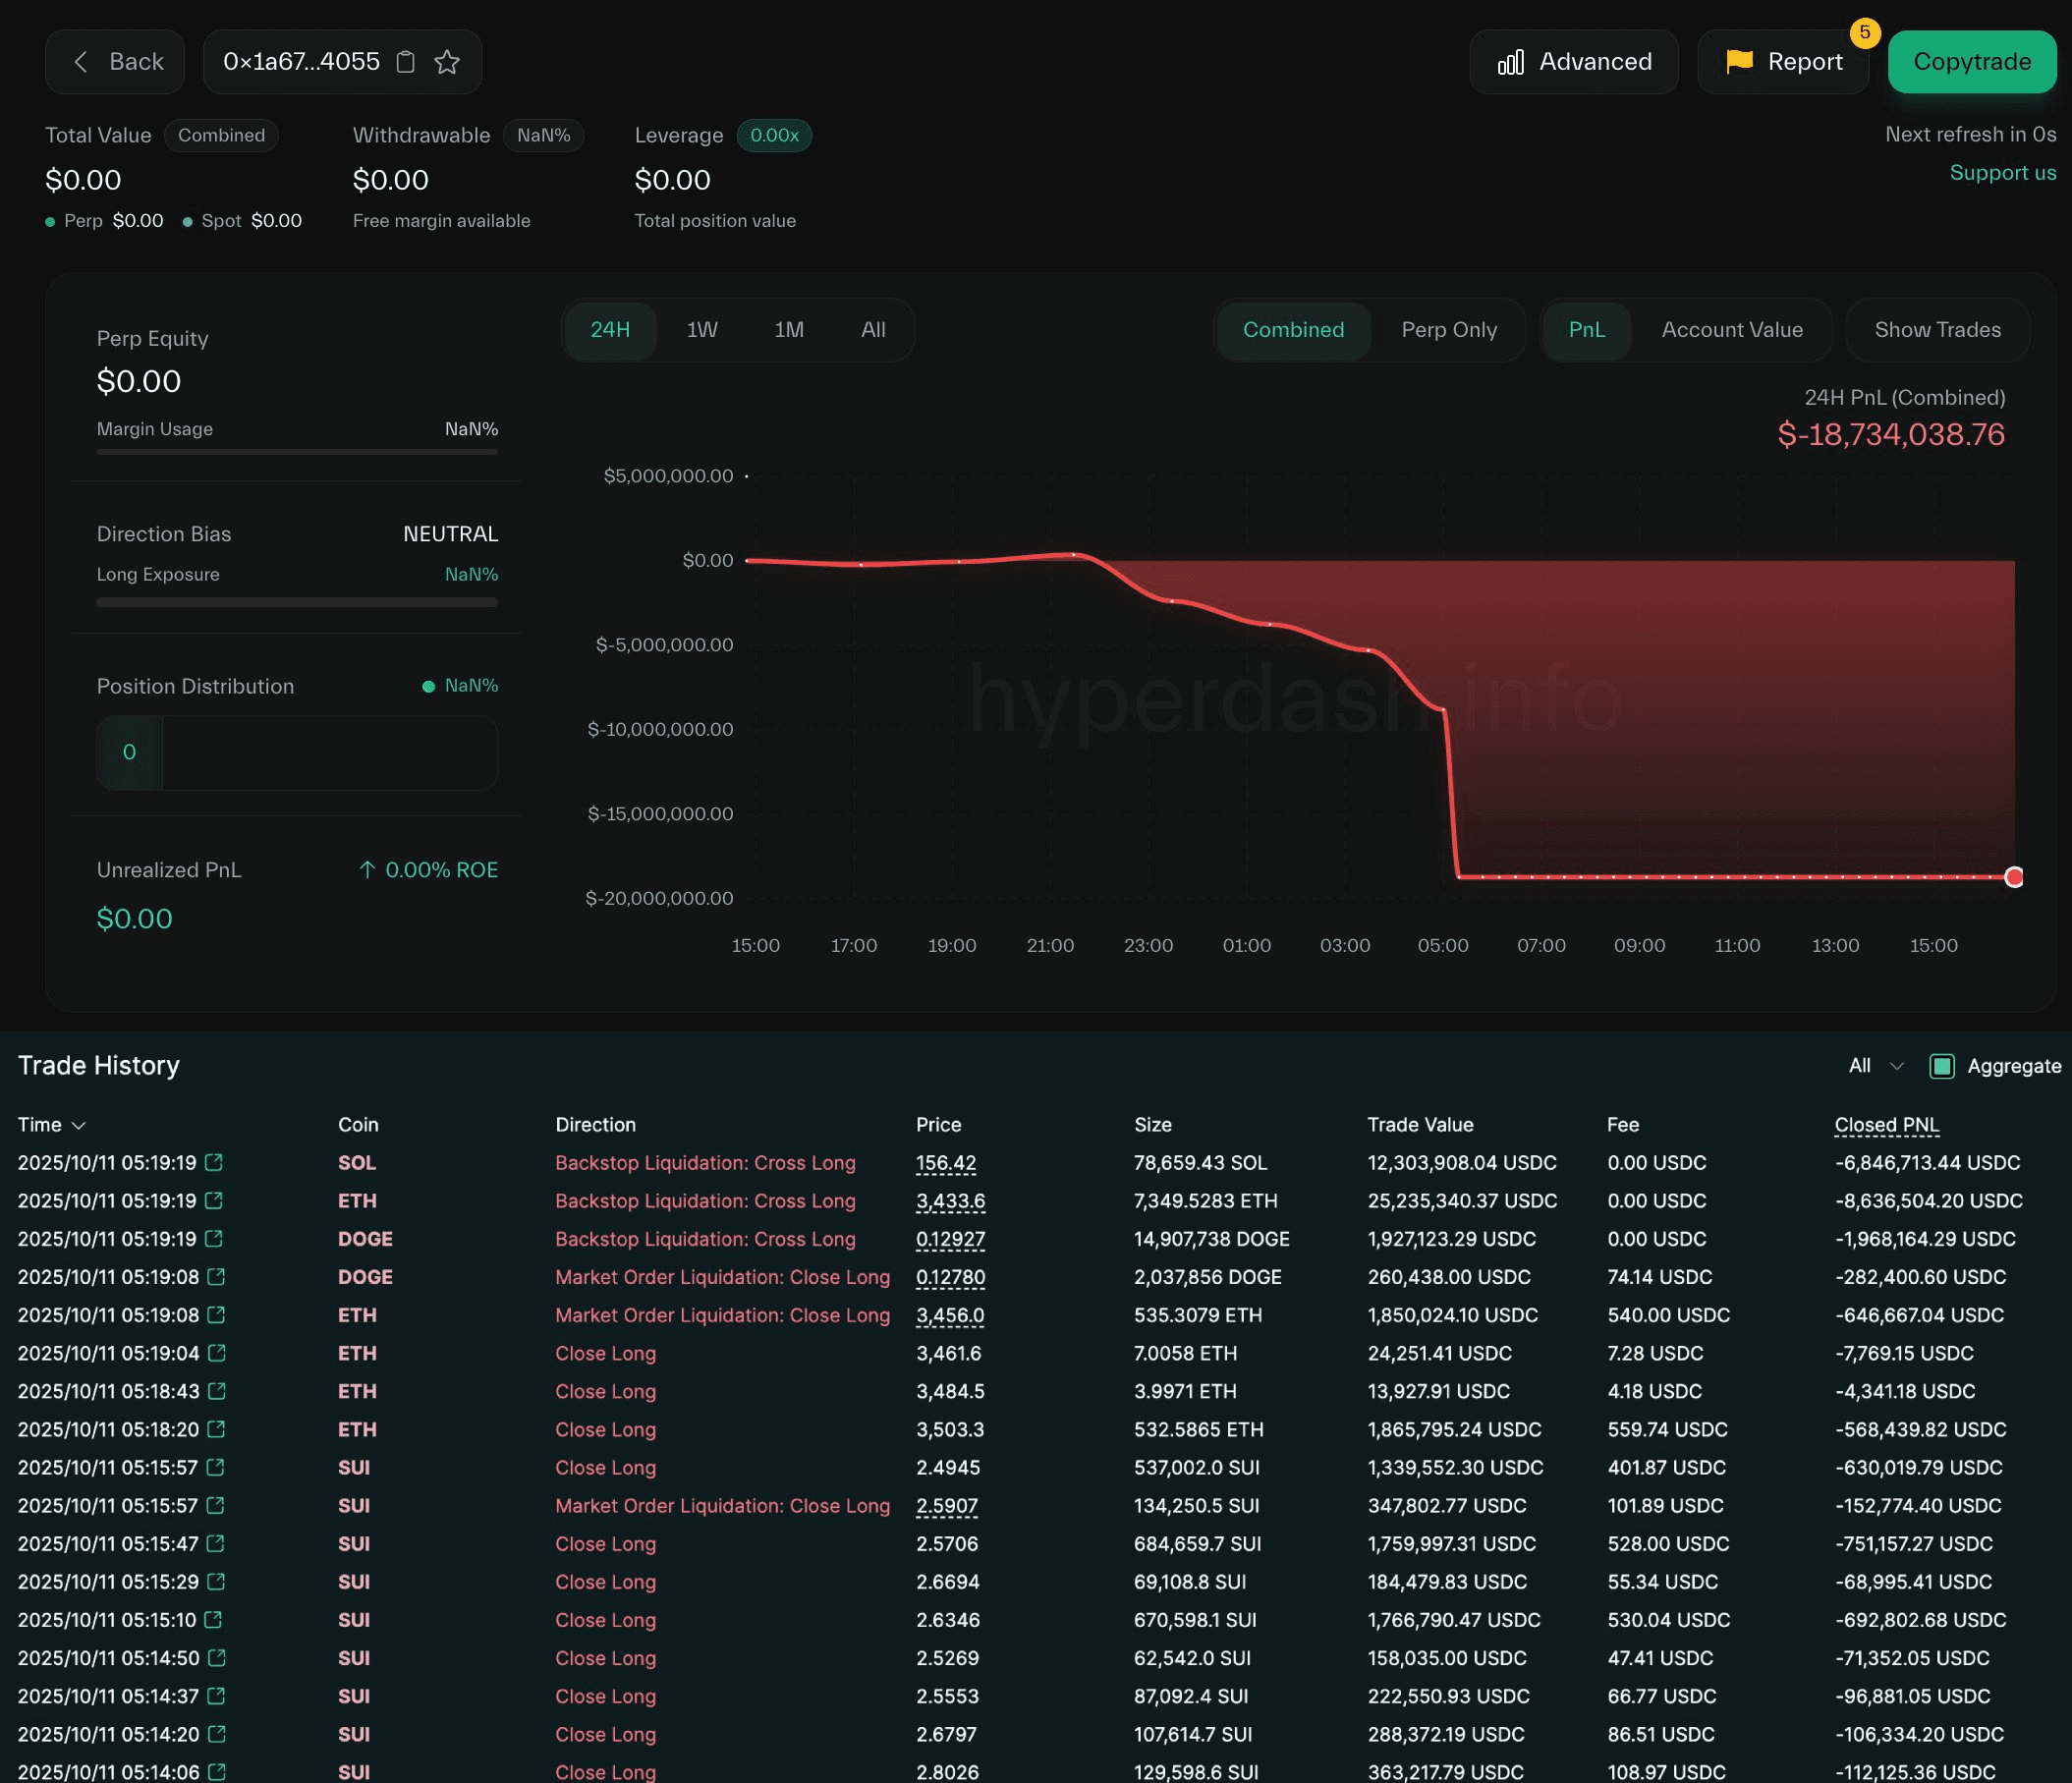Switch chart to Perp Only mode
The height and width of the screenshot is (1783, 2072).
tap(1448, 330)
